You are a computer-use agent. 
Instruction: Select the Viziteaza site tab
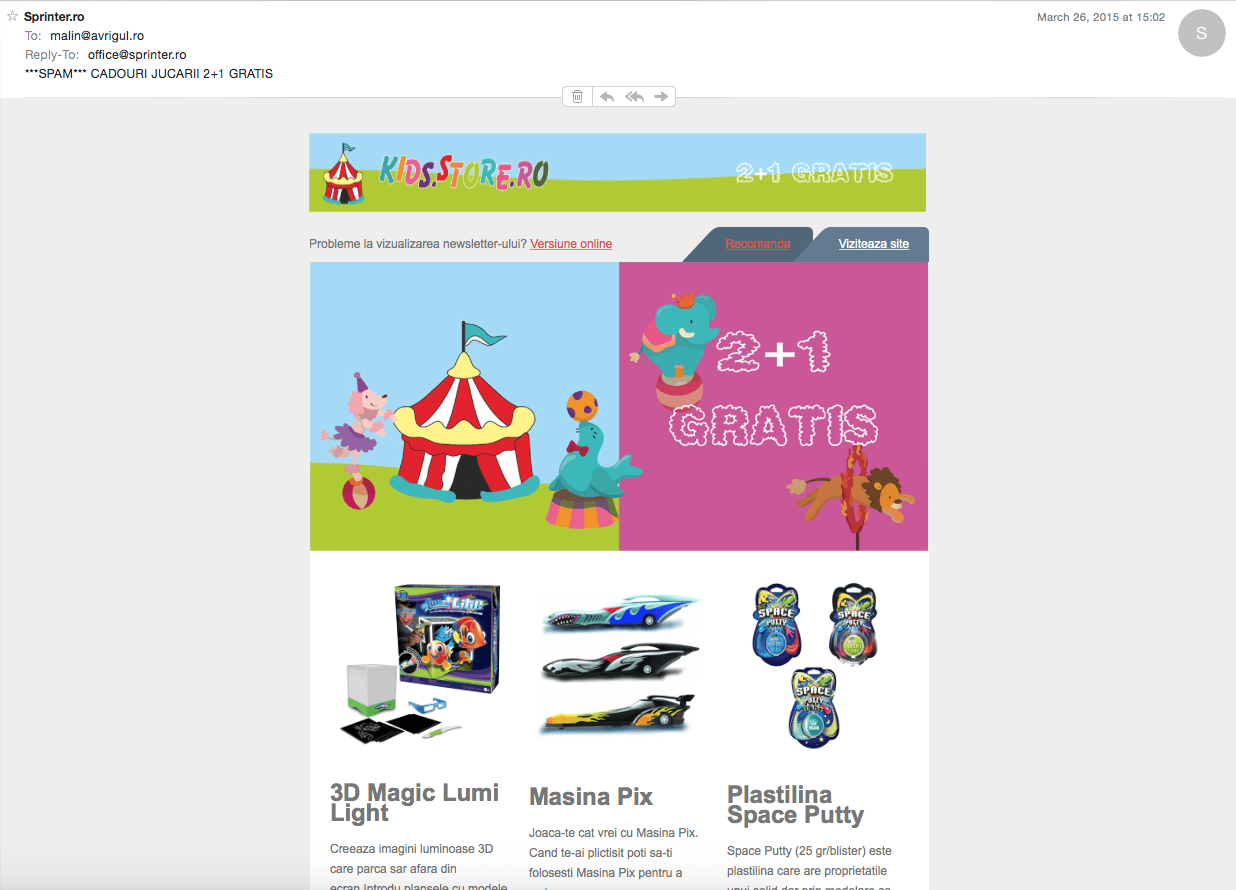coord(873,244)
